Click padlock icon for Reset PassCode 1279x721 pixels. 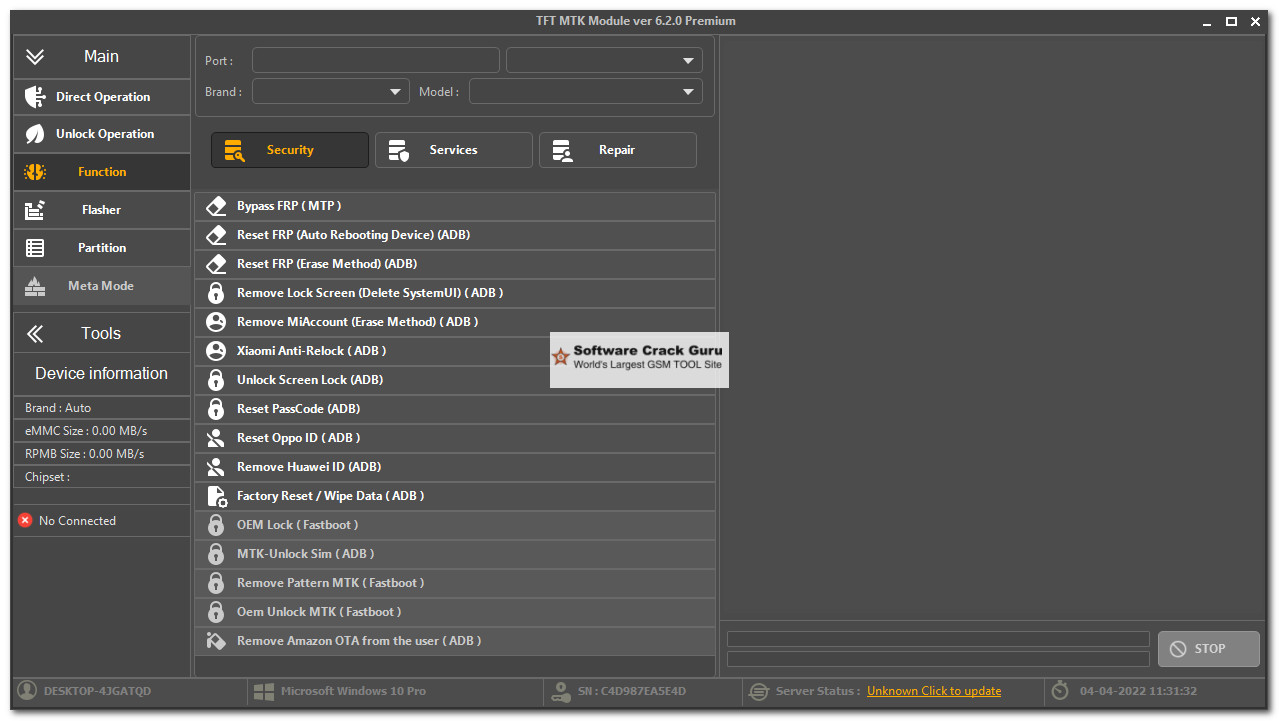(216, 409)
